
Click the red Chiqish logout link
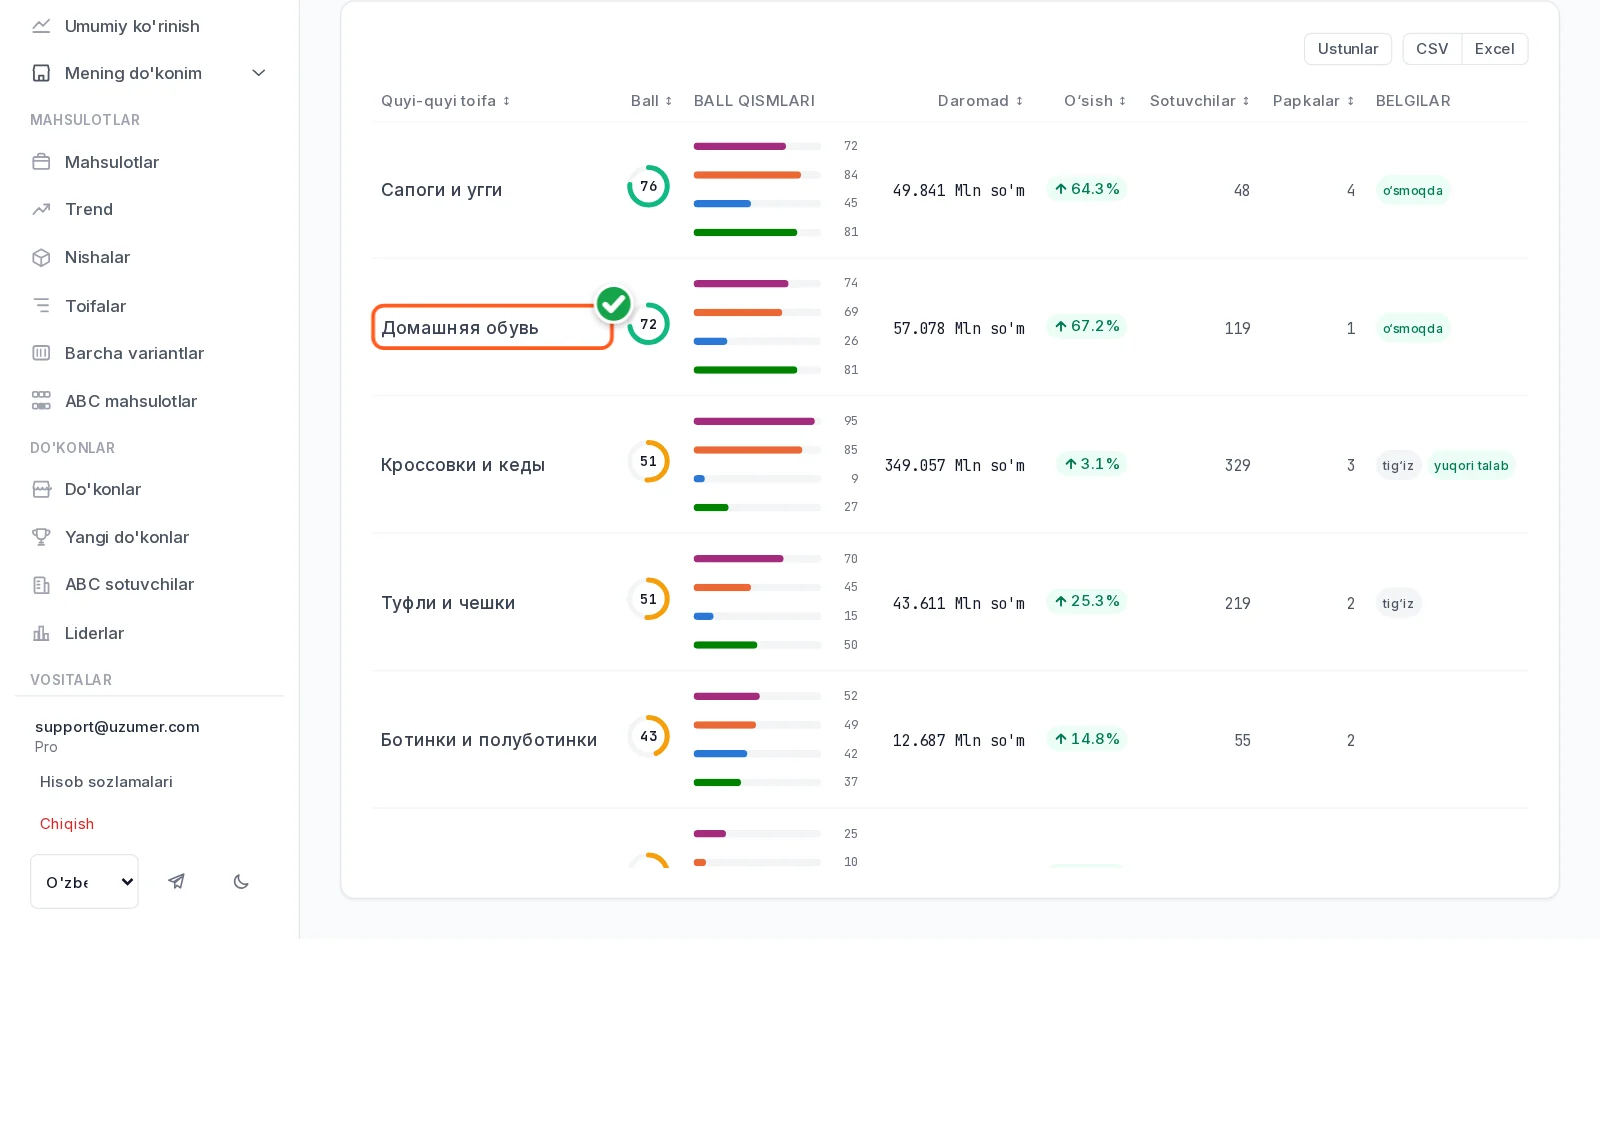67,824
